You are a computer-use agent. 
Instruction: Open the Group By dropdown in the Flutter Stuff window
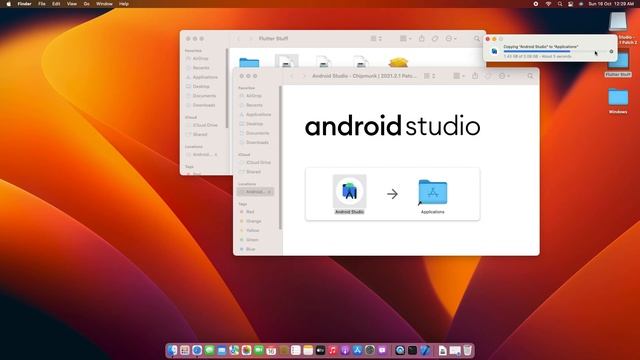click(x=405, y=38)
